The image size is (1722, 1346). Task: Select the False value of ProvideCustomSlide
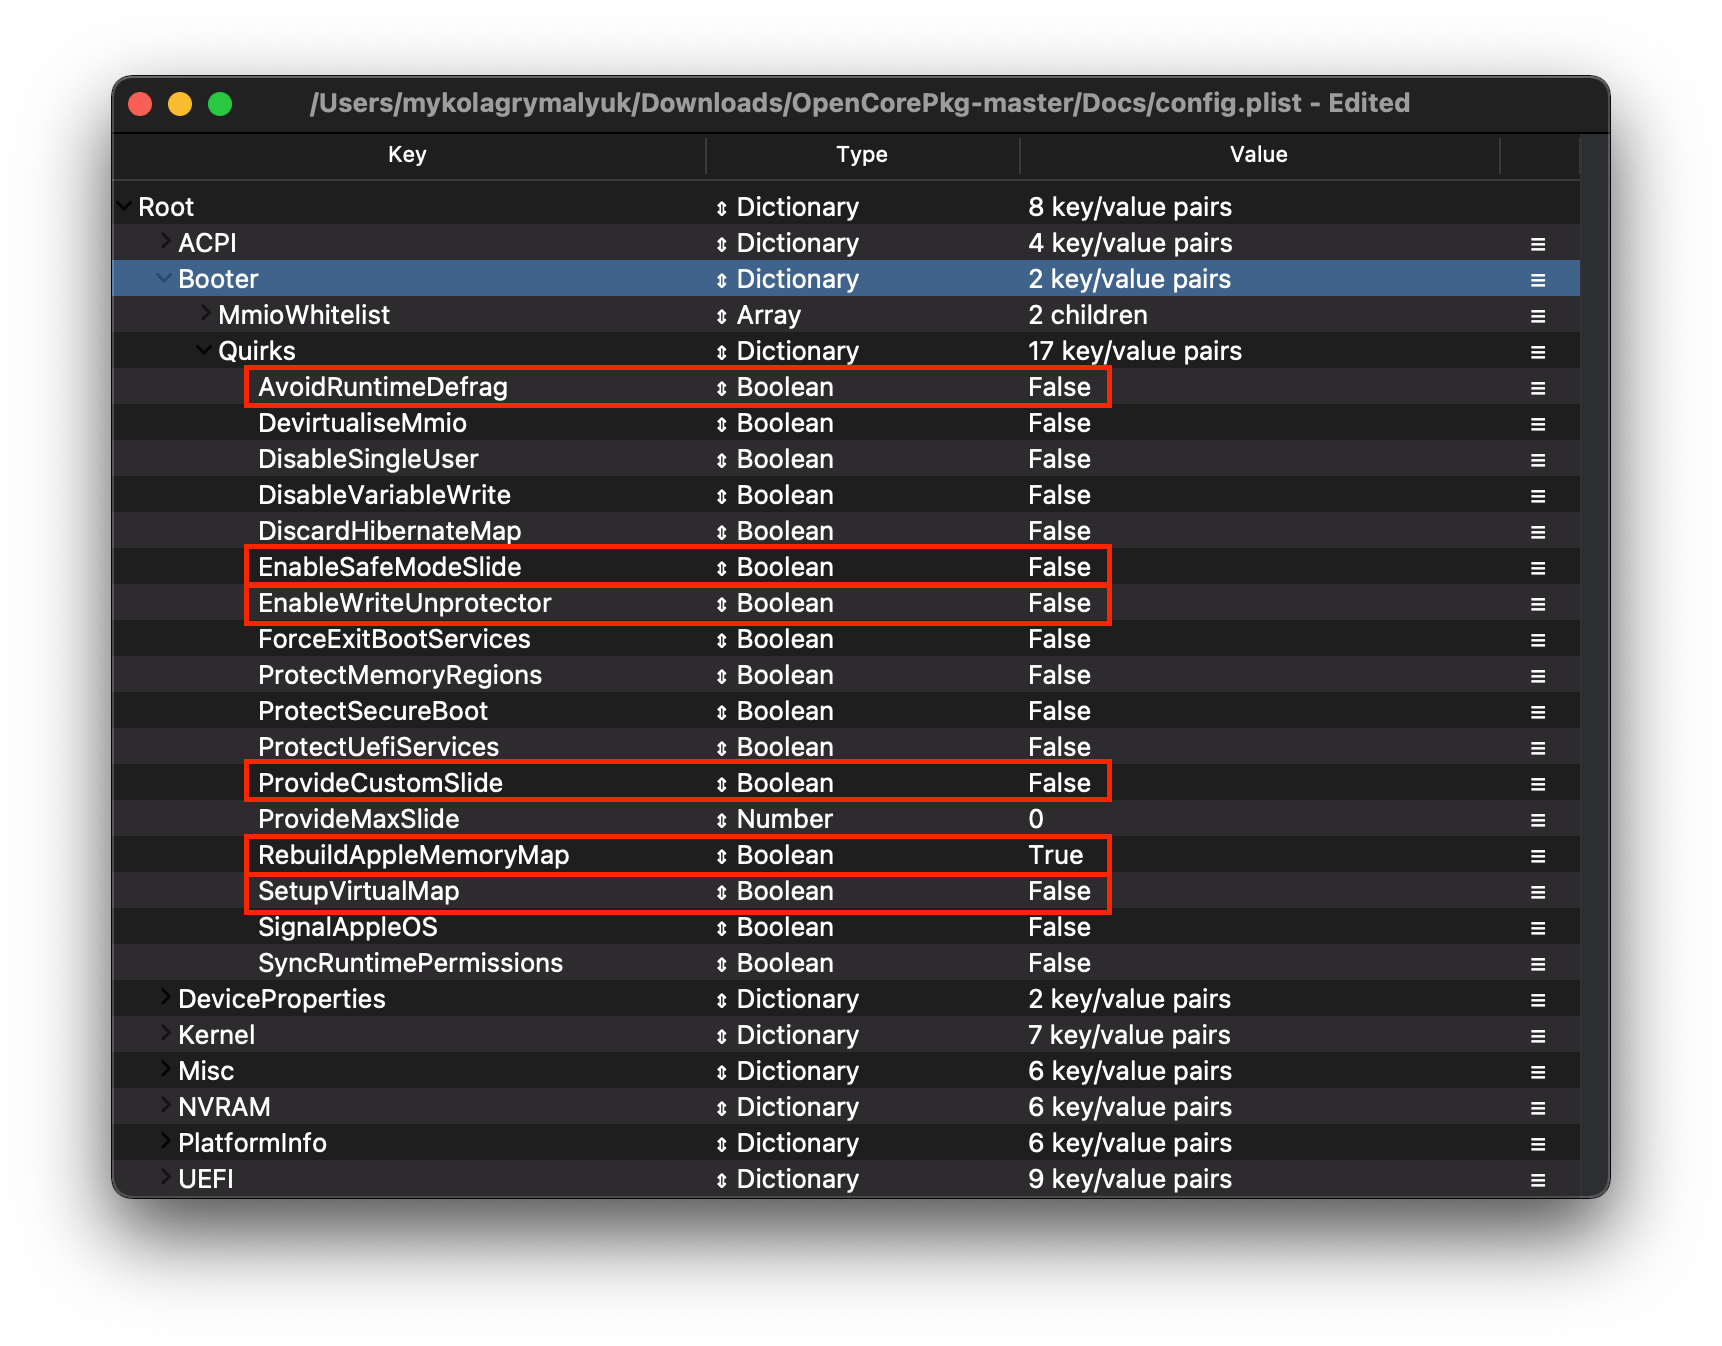click(x=1059, y=784)
